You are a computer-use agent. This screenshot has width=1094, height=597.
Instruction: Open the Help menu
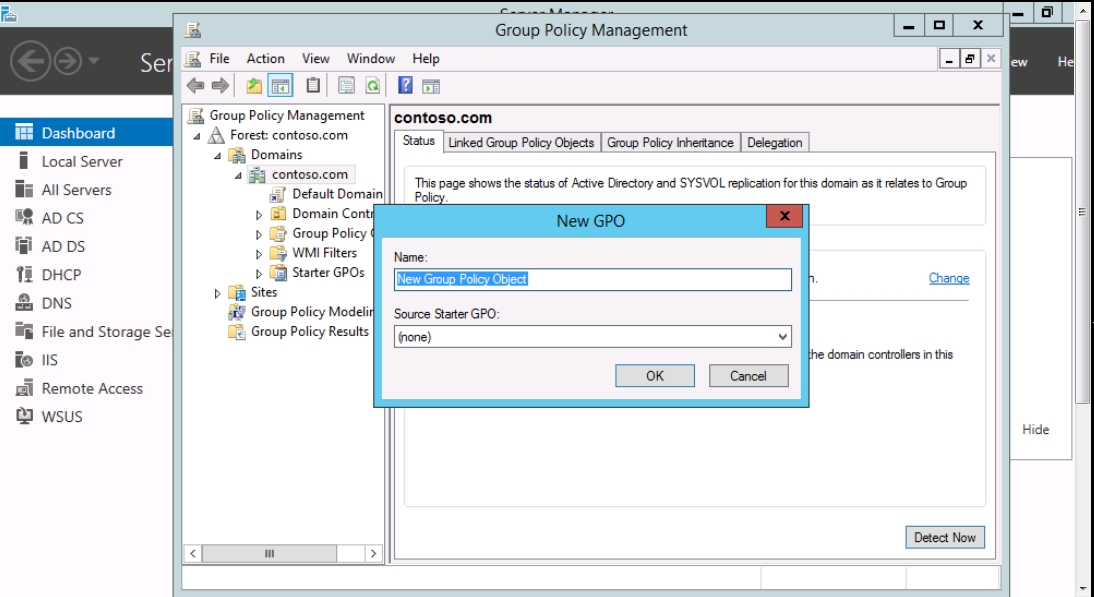tap(426, 59)
